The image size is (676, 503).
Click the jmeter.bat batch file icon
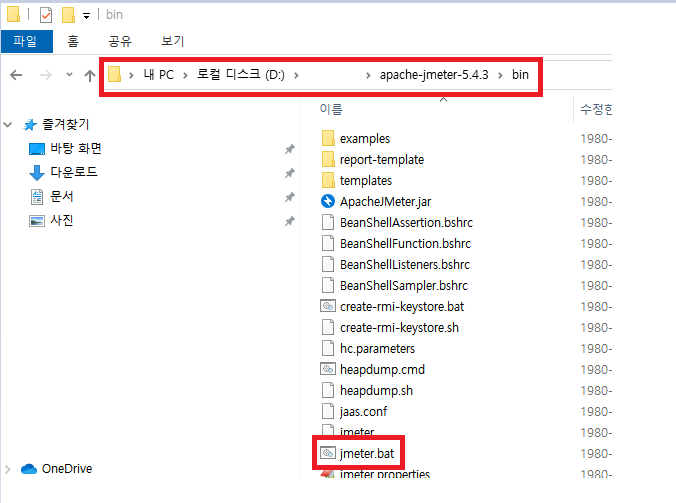pyautogui.click(x=328, y=453)
